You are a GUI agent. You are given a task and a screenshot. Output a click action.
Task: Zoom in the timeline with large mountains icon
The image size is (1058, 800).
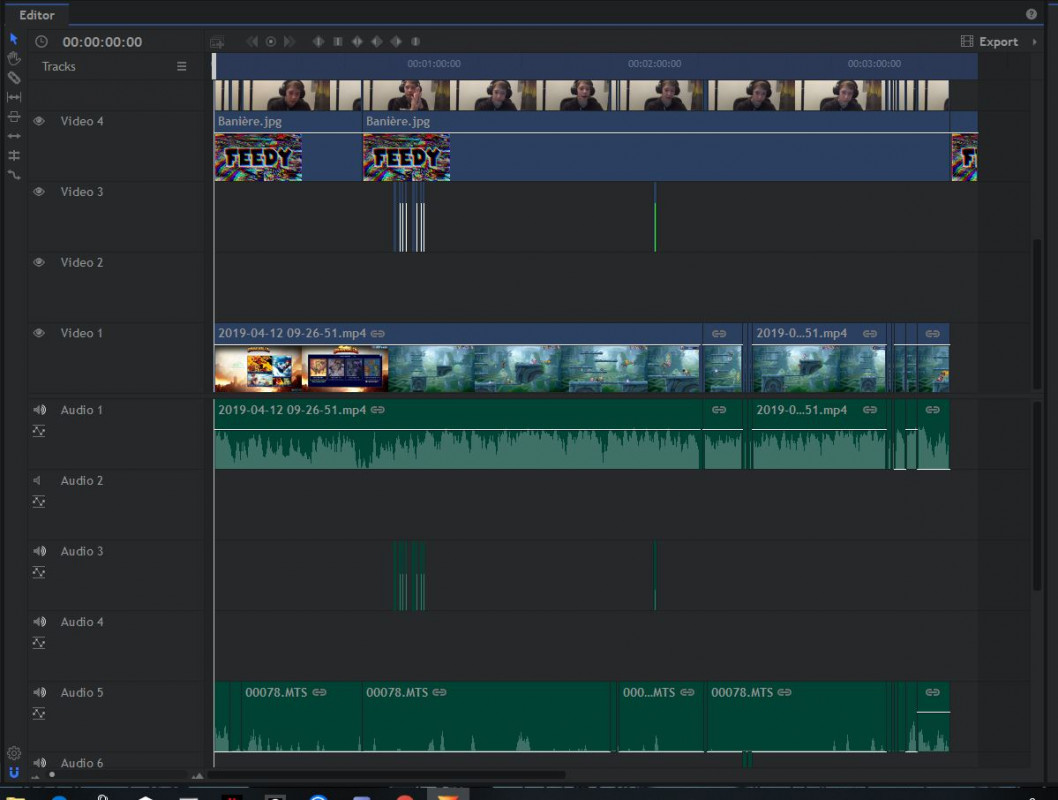(197, 776)
